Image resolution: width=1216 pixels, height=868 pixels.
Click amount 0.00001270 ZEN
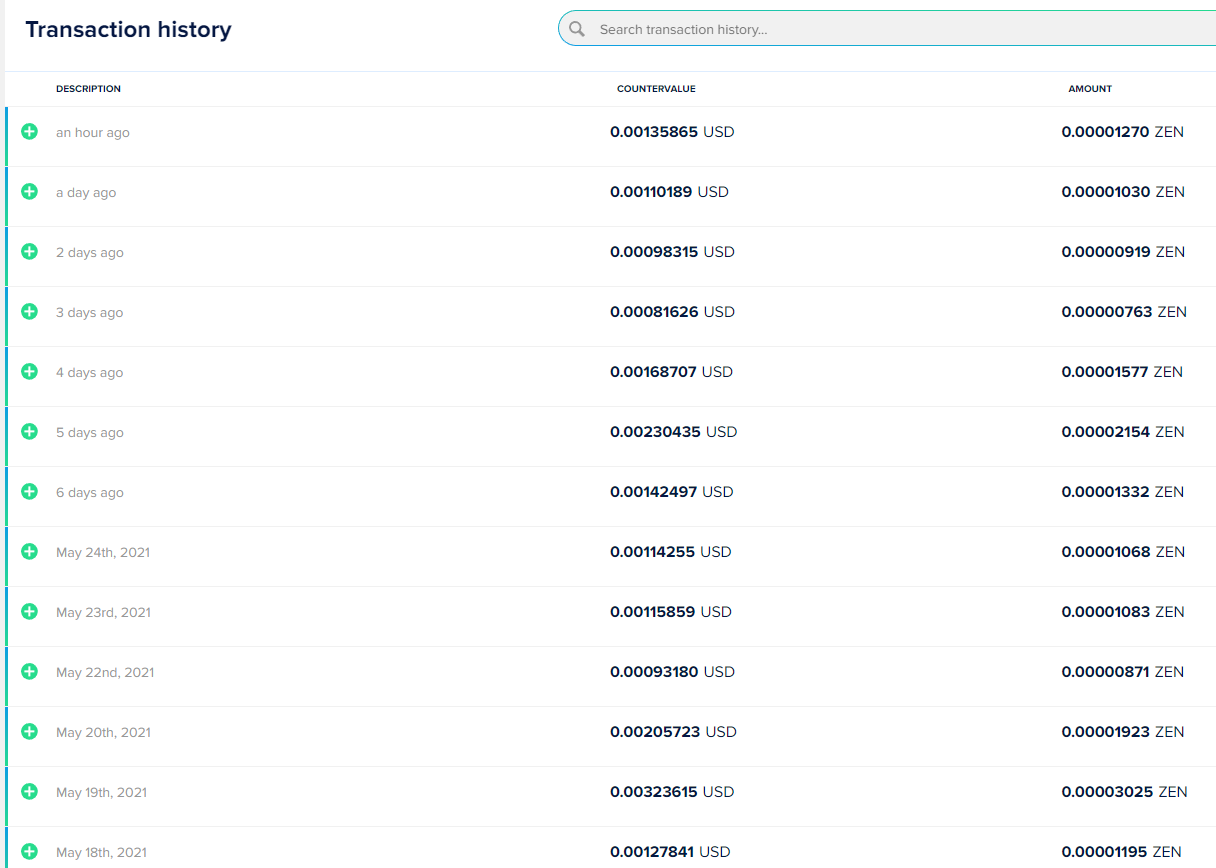coord(1122,131)
